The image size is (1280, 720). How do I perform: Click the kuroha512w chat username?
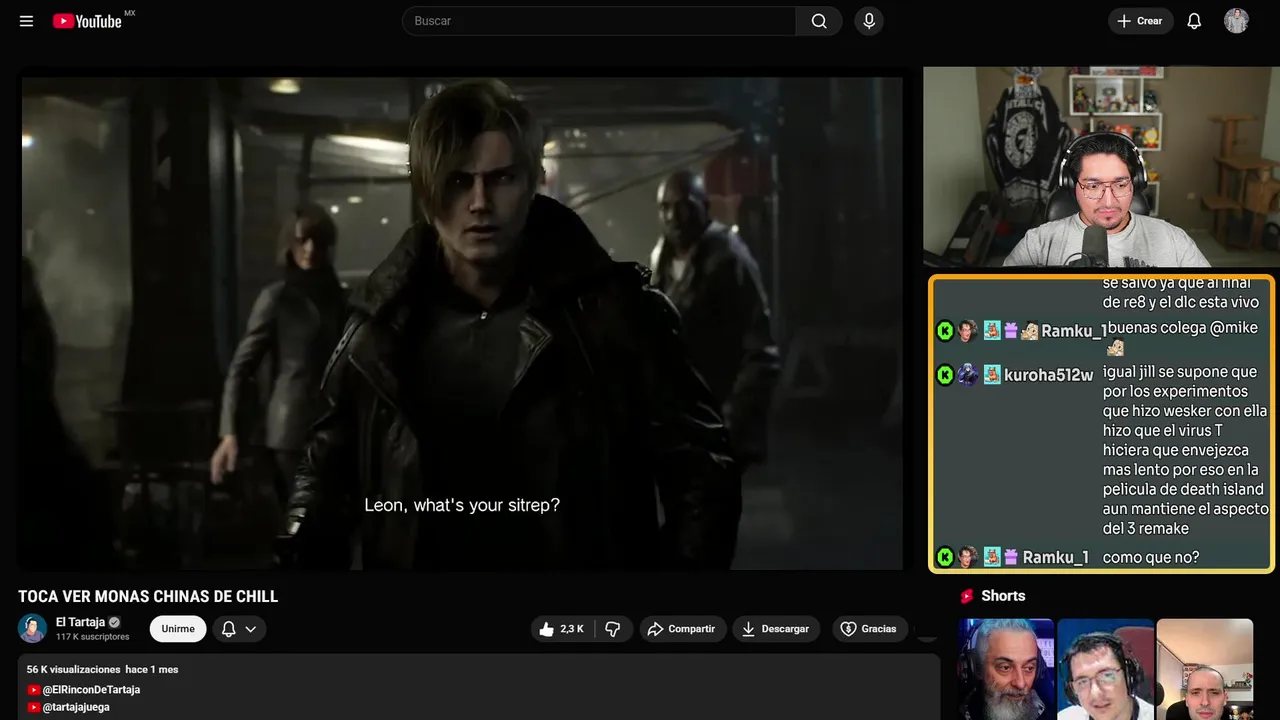(1049, 375)
